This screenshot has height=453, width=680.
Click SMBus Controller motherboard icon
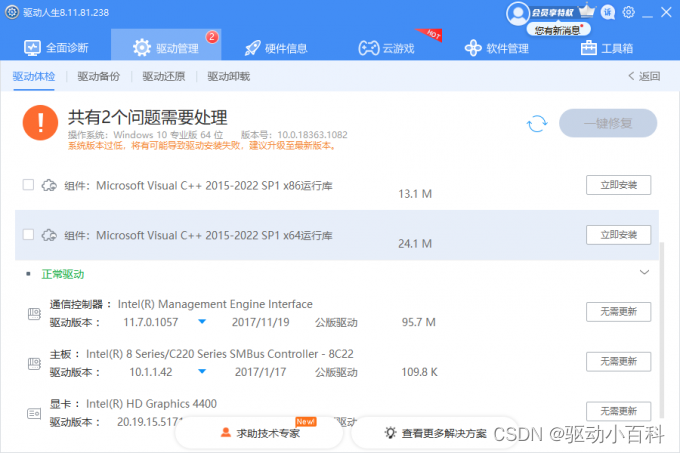point(34,363)
